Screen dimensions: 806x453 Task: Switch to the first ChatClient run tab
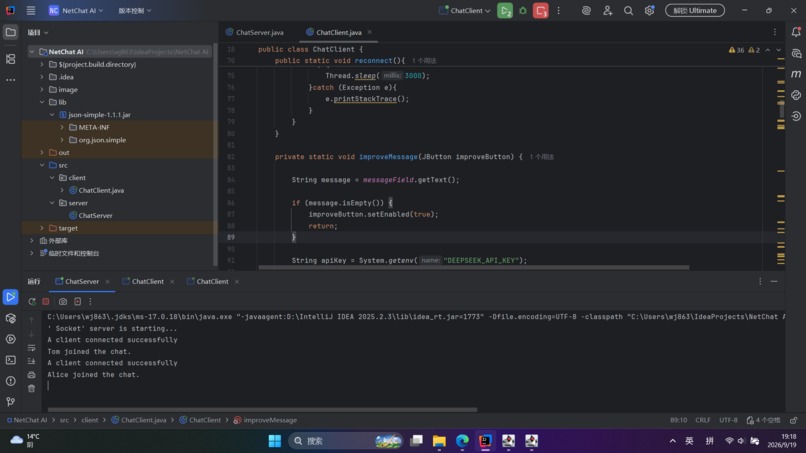143,281
